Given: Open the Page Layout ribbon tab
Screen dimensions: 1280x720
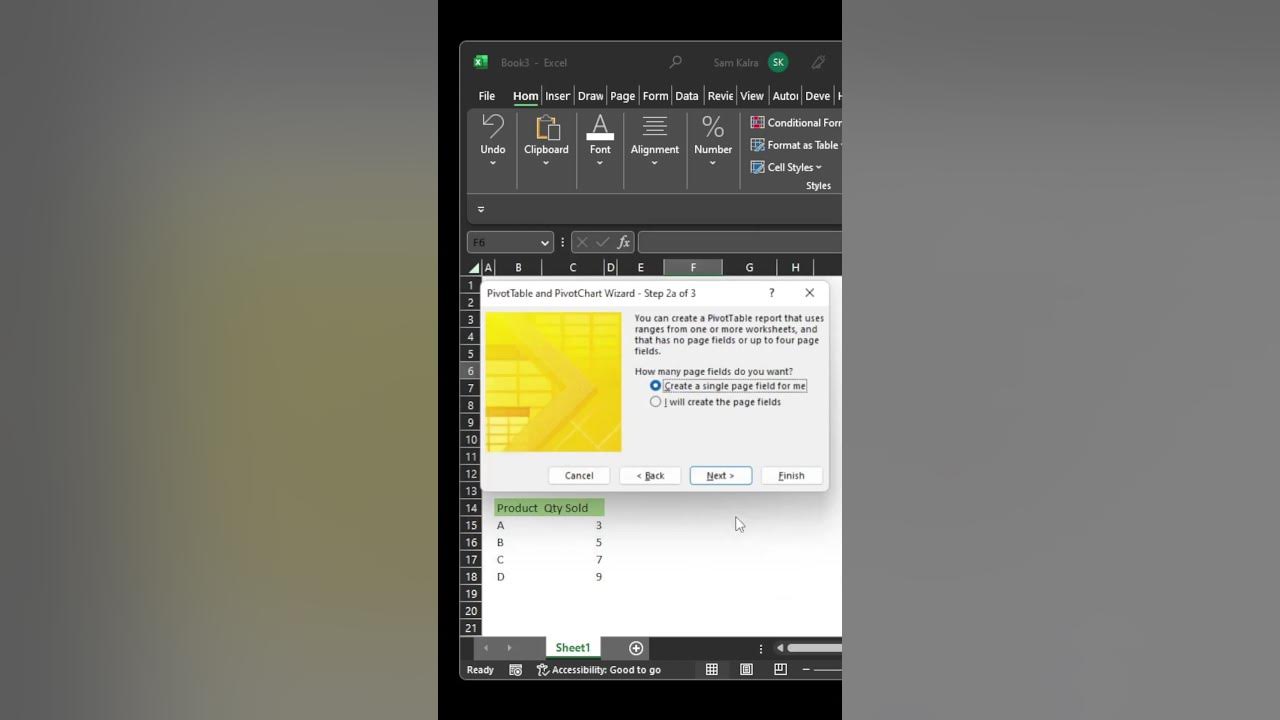Looking at the screenshot, I should coord(623,96).
